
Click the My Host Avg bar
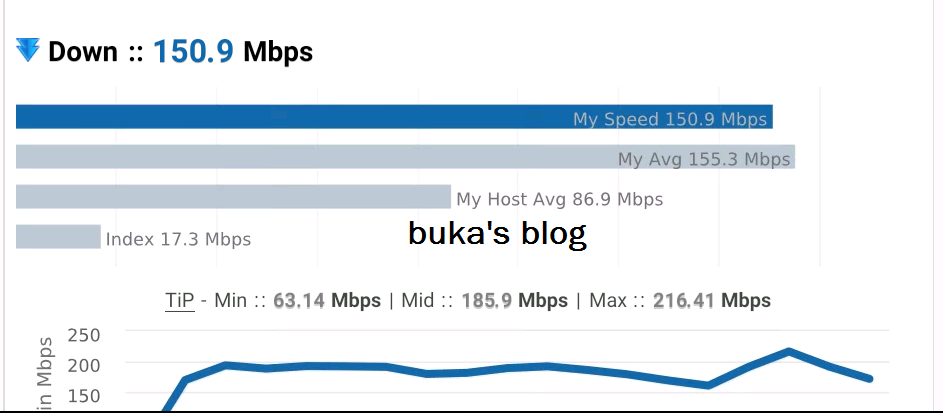(233, 197)
